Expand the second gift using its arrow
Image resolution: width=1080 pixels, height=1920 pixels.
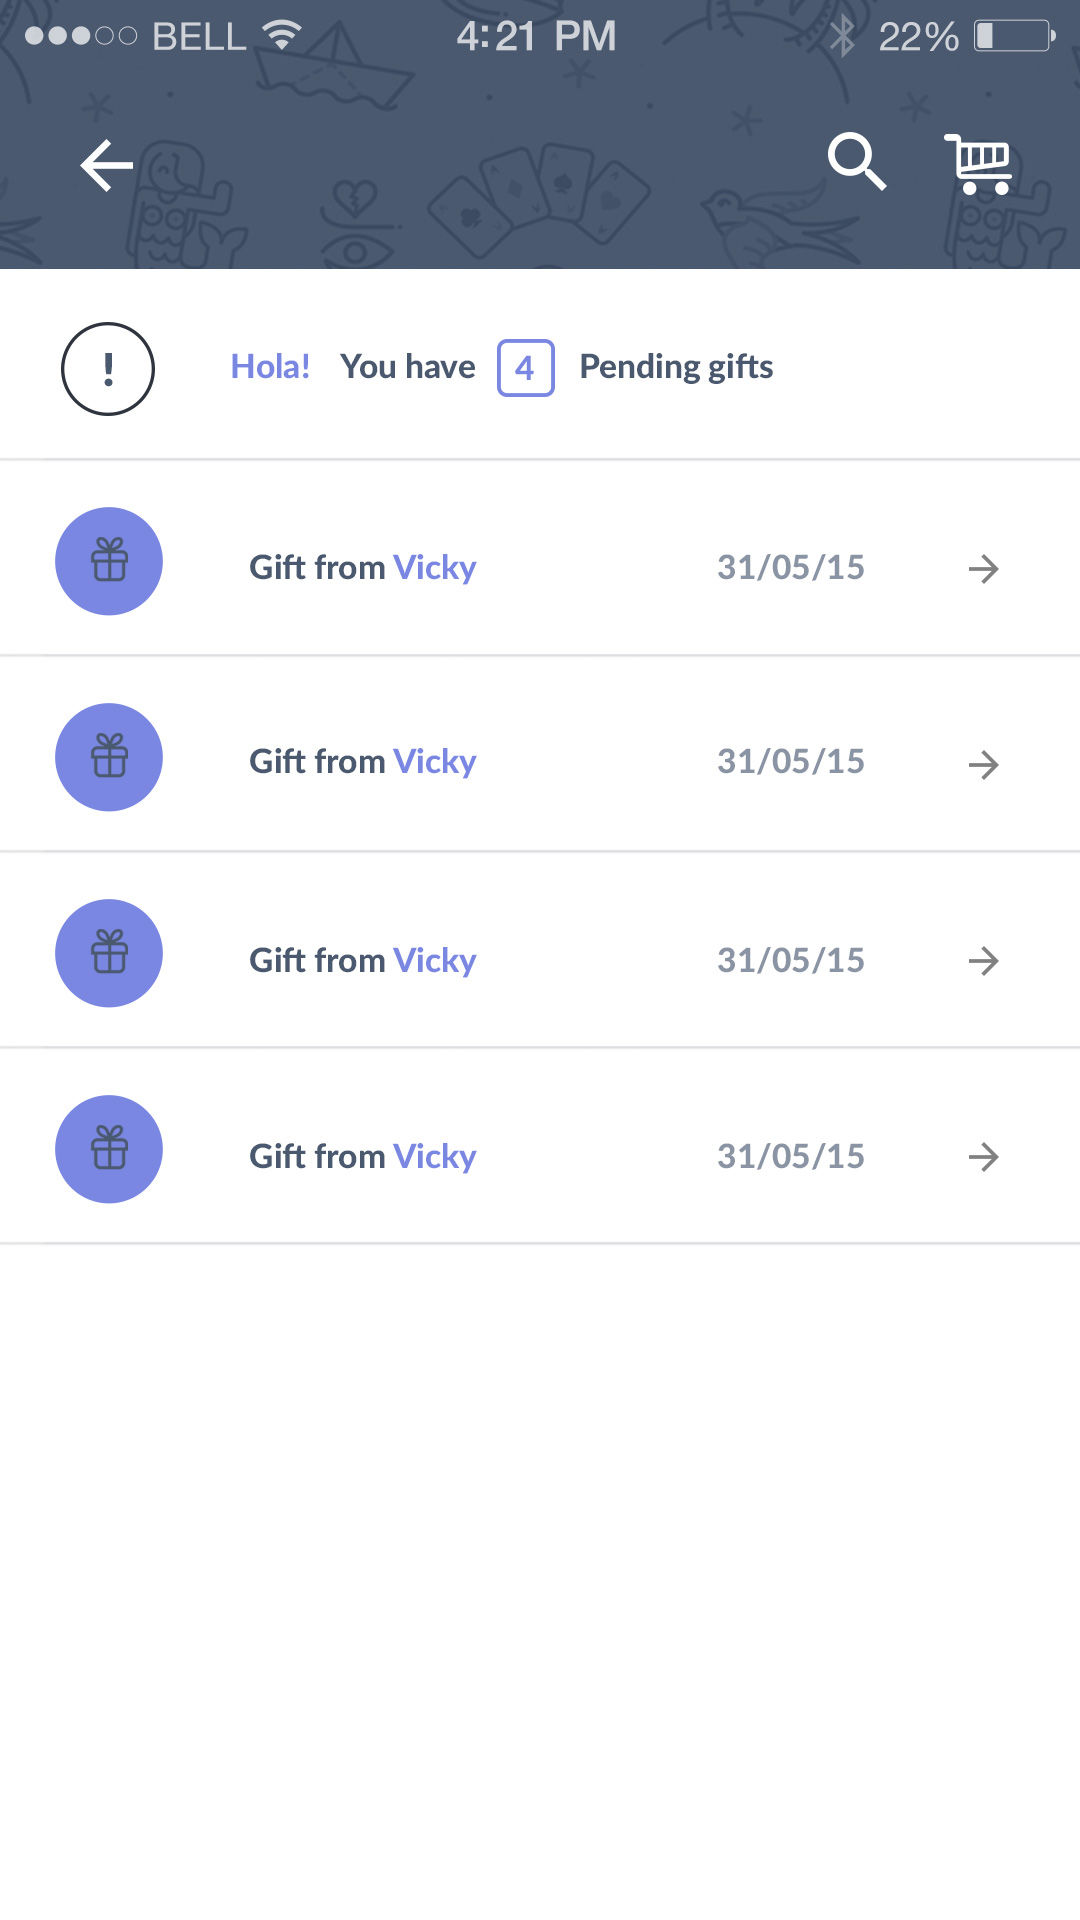984,765
